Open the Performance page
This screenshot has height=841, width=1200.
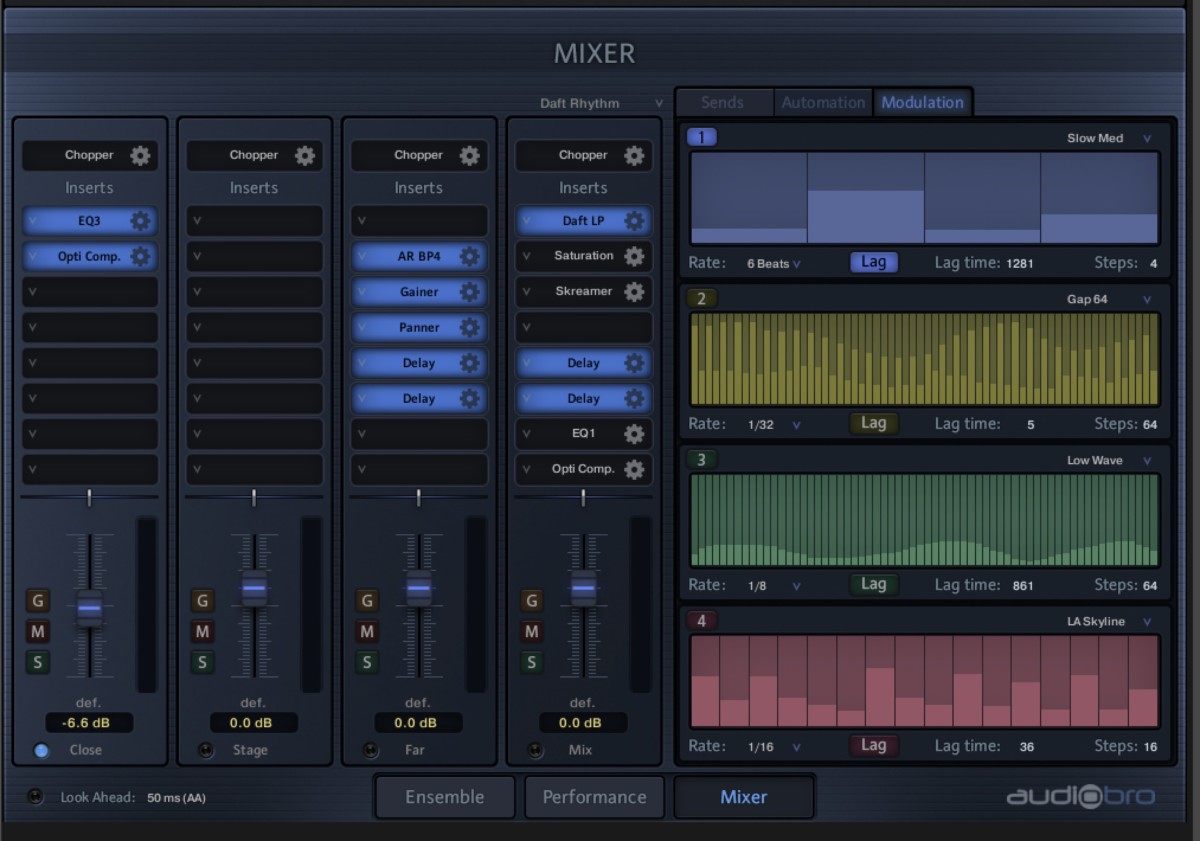point(594,797)
